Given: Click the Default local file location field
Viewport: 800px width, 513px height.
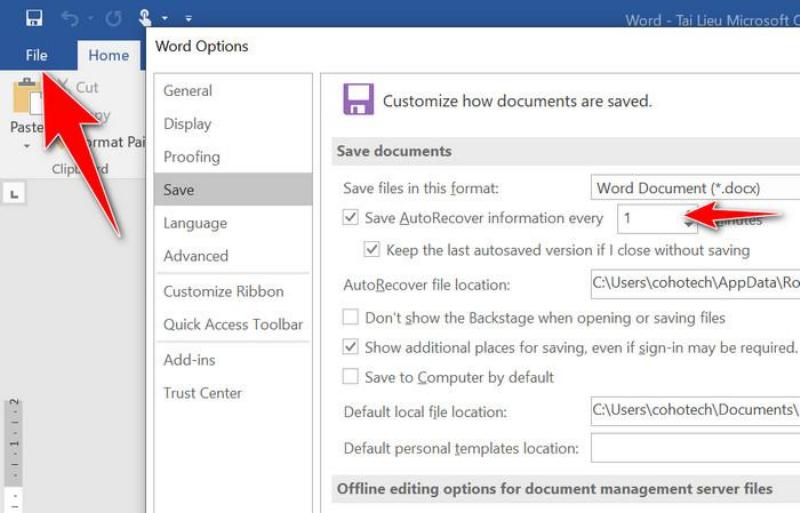Looking at the screenshot, I should (695, 411).
